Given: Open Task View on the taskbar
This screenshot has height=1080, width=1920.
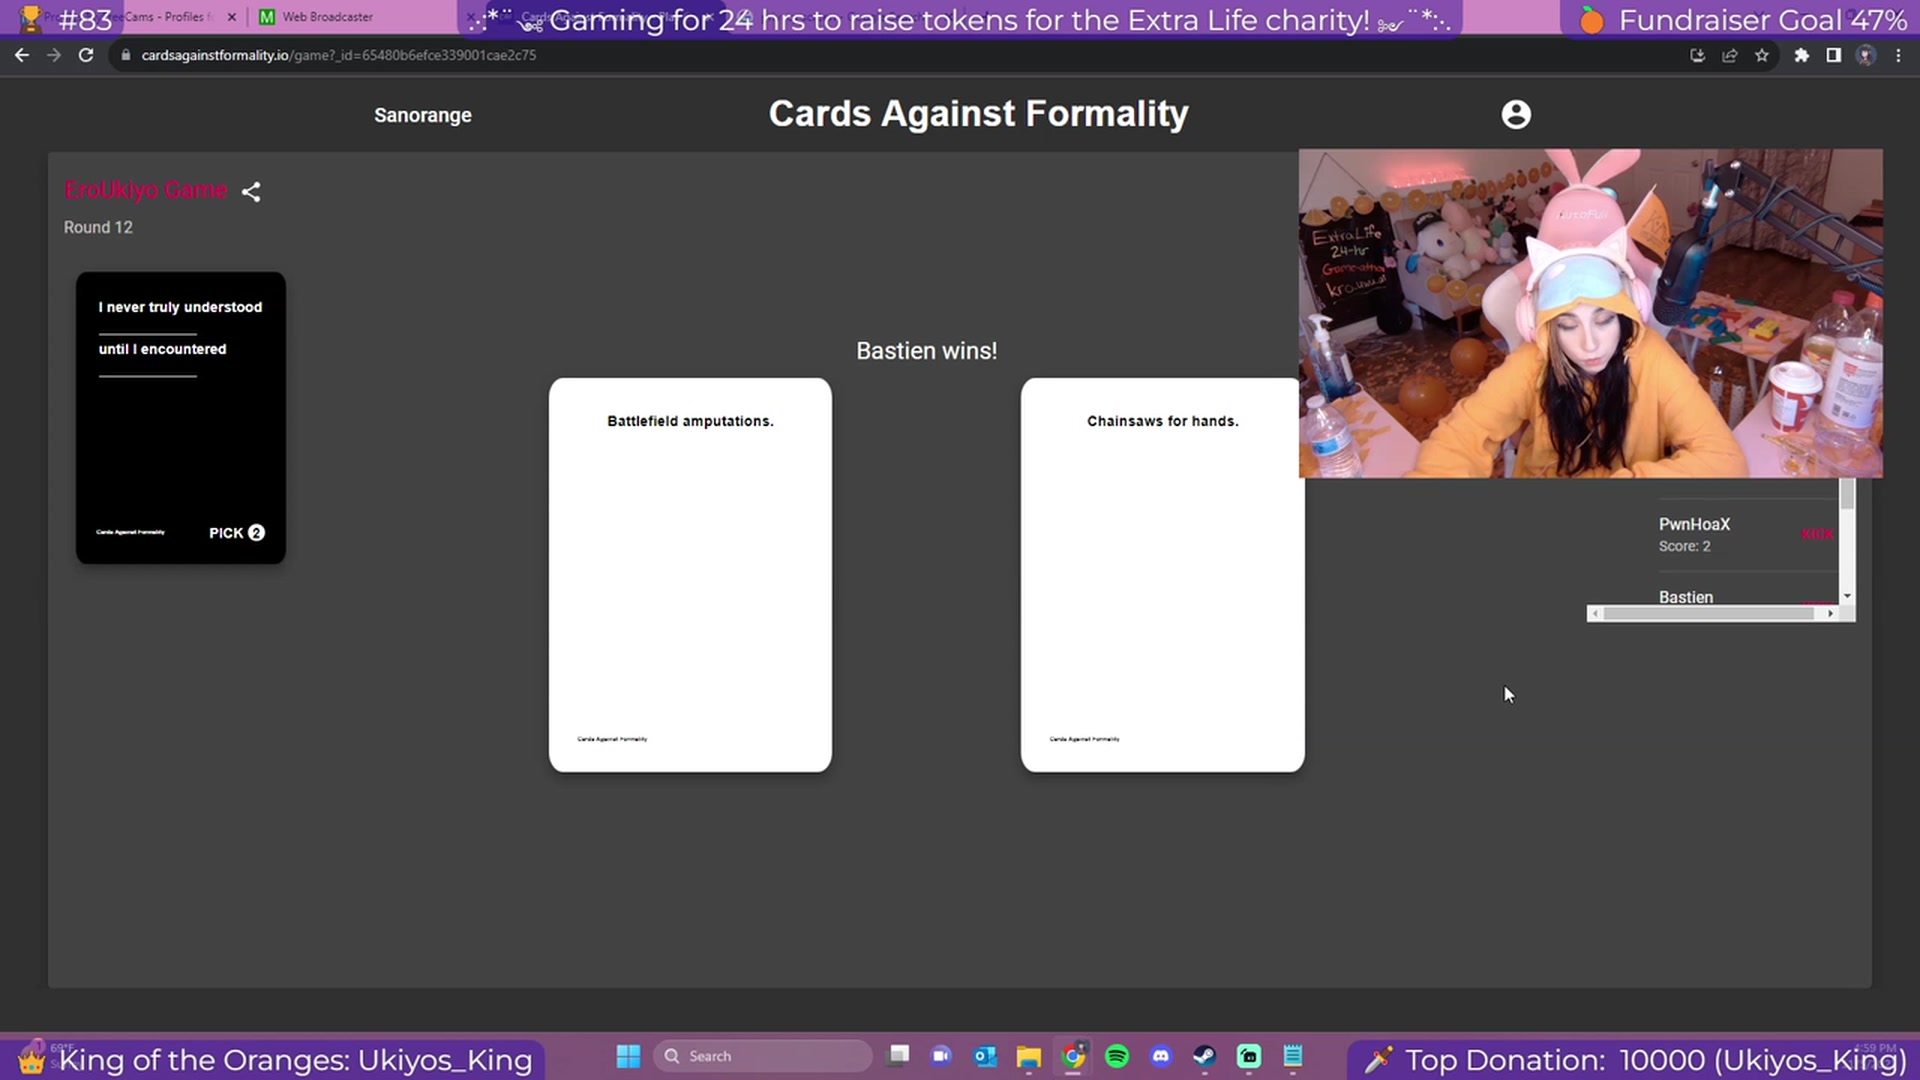Looking at the screenshot, I should 899,1055.
